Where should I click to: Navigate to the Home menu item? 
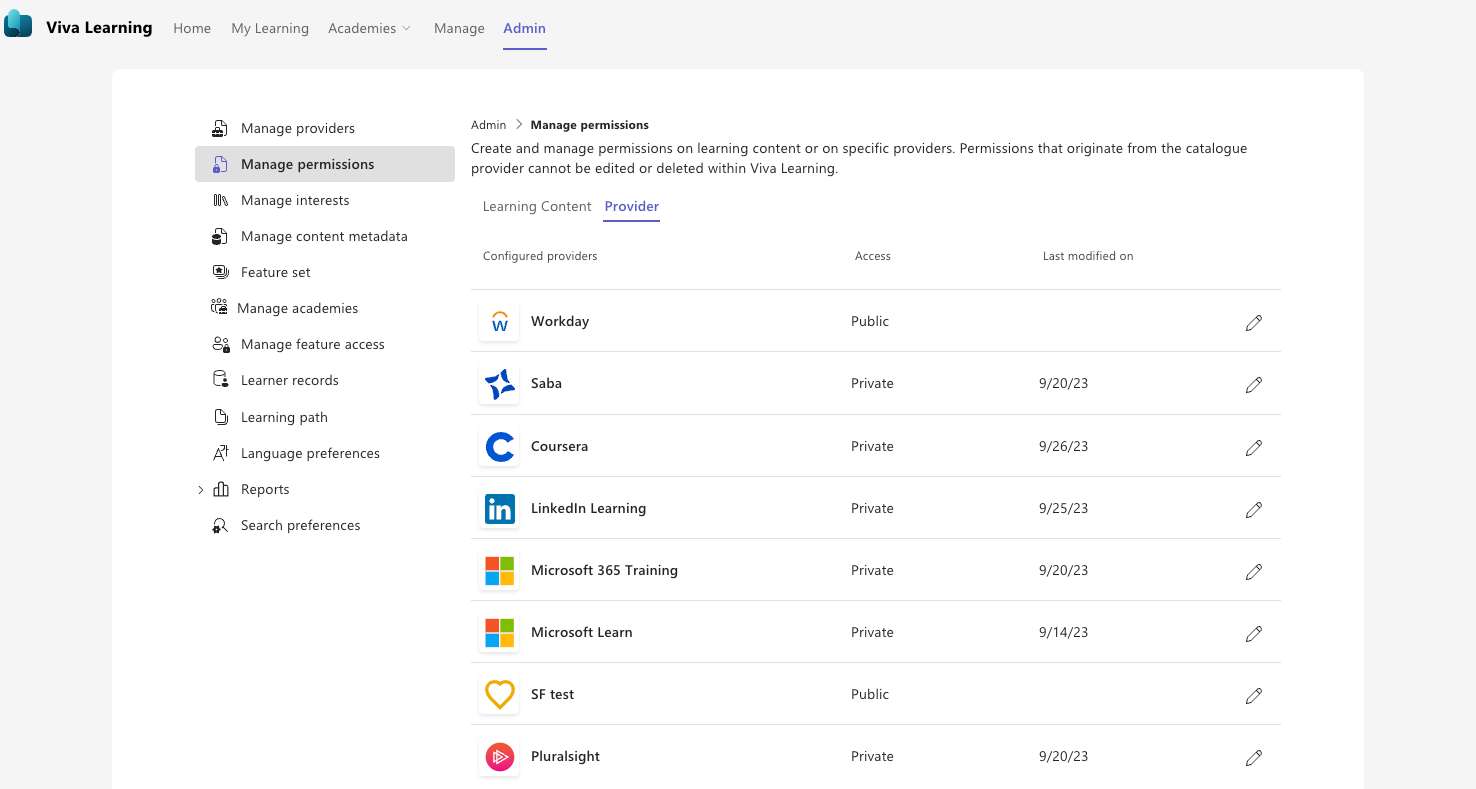[x=192, y=28]
